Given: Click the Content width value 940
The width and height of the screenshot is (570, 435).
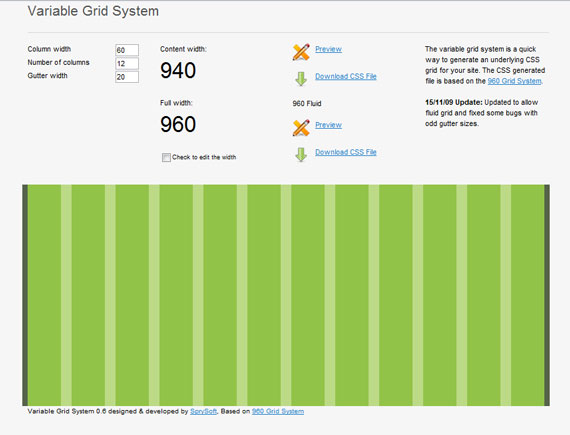Looking at the screenshot, I should click(178, 71).
